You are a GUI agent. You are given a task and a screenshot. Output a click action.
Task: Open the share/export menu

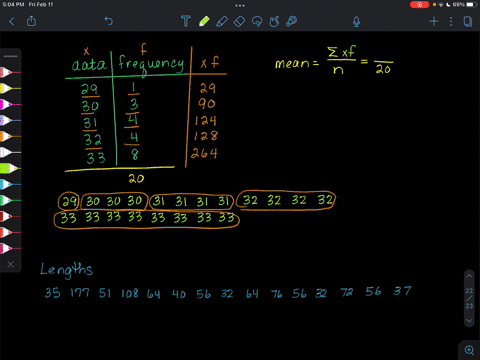31,21
